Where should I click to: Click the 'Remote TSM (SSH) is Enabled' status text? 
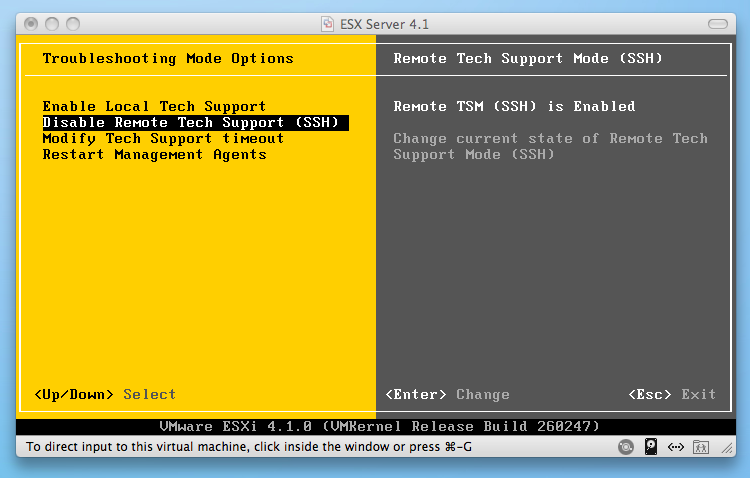click(x=514, y=106)
